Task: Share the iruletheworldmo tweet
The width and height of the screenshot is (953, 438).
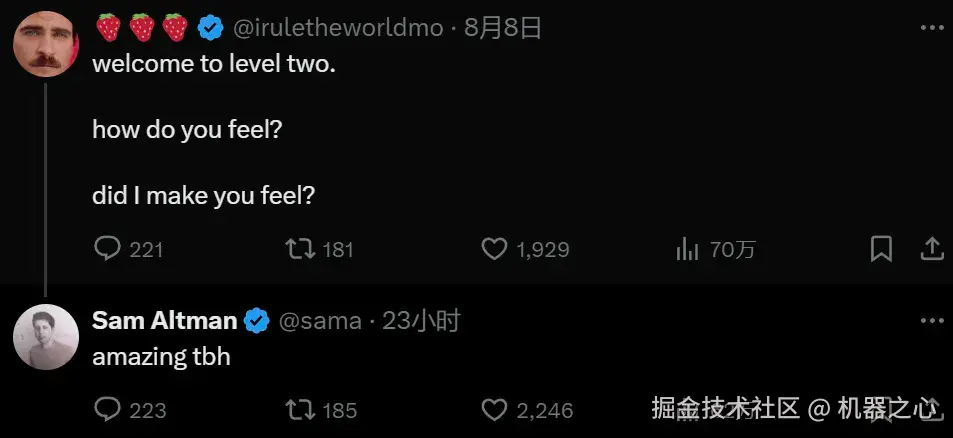Action: (930, 248)
